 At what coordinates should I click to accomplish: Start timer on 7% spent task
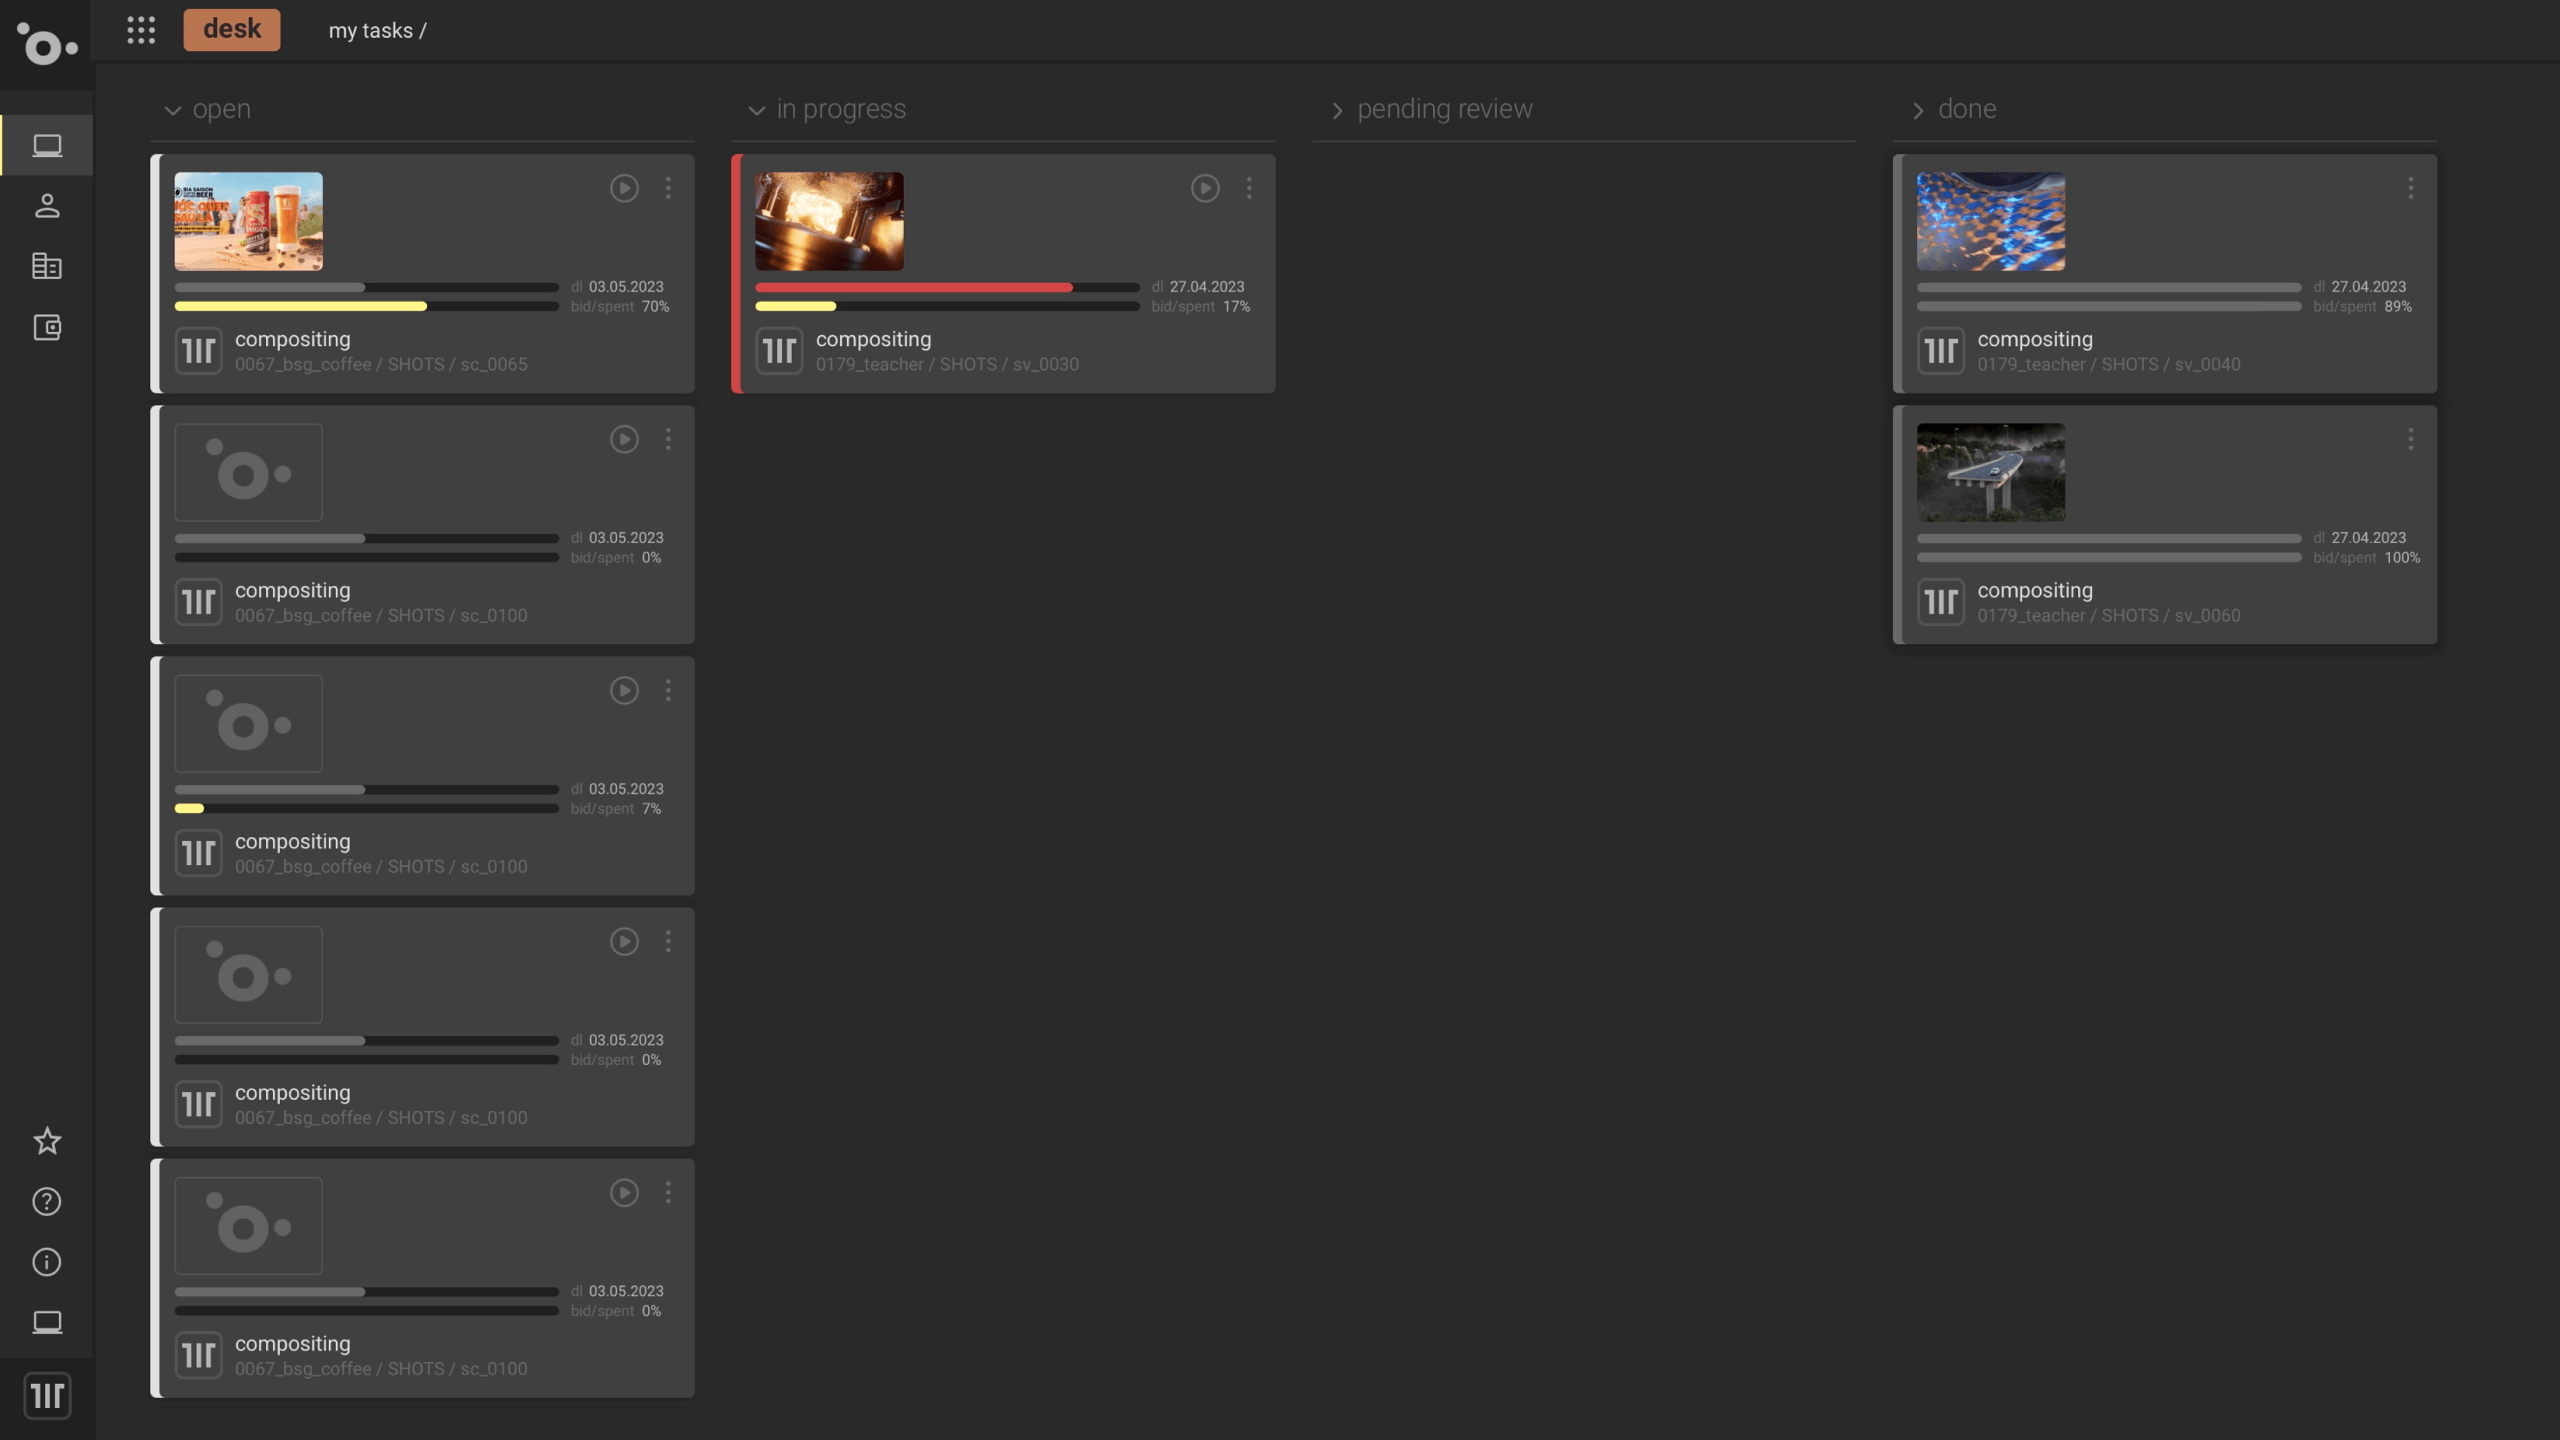(x=624, y=690)
